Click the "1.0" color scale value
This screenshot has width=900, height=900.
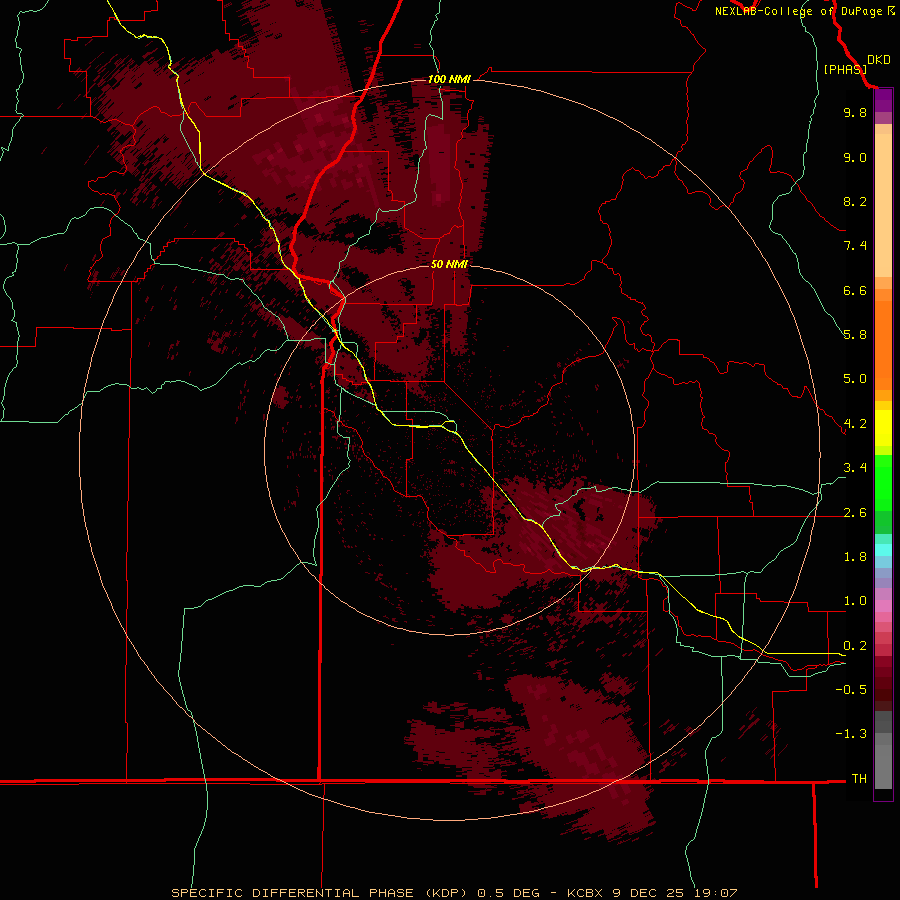point(855,601)
